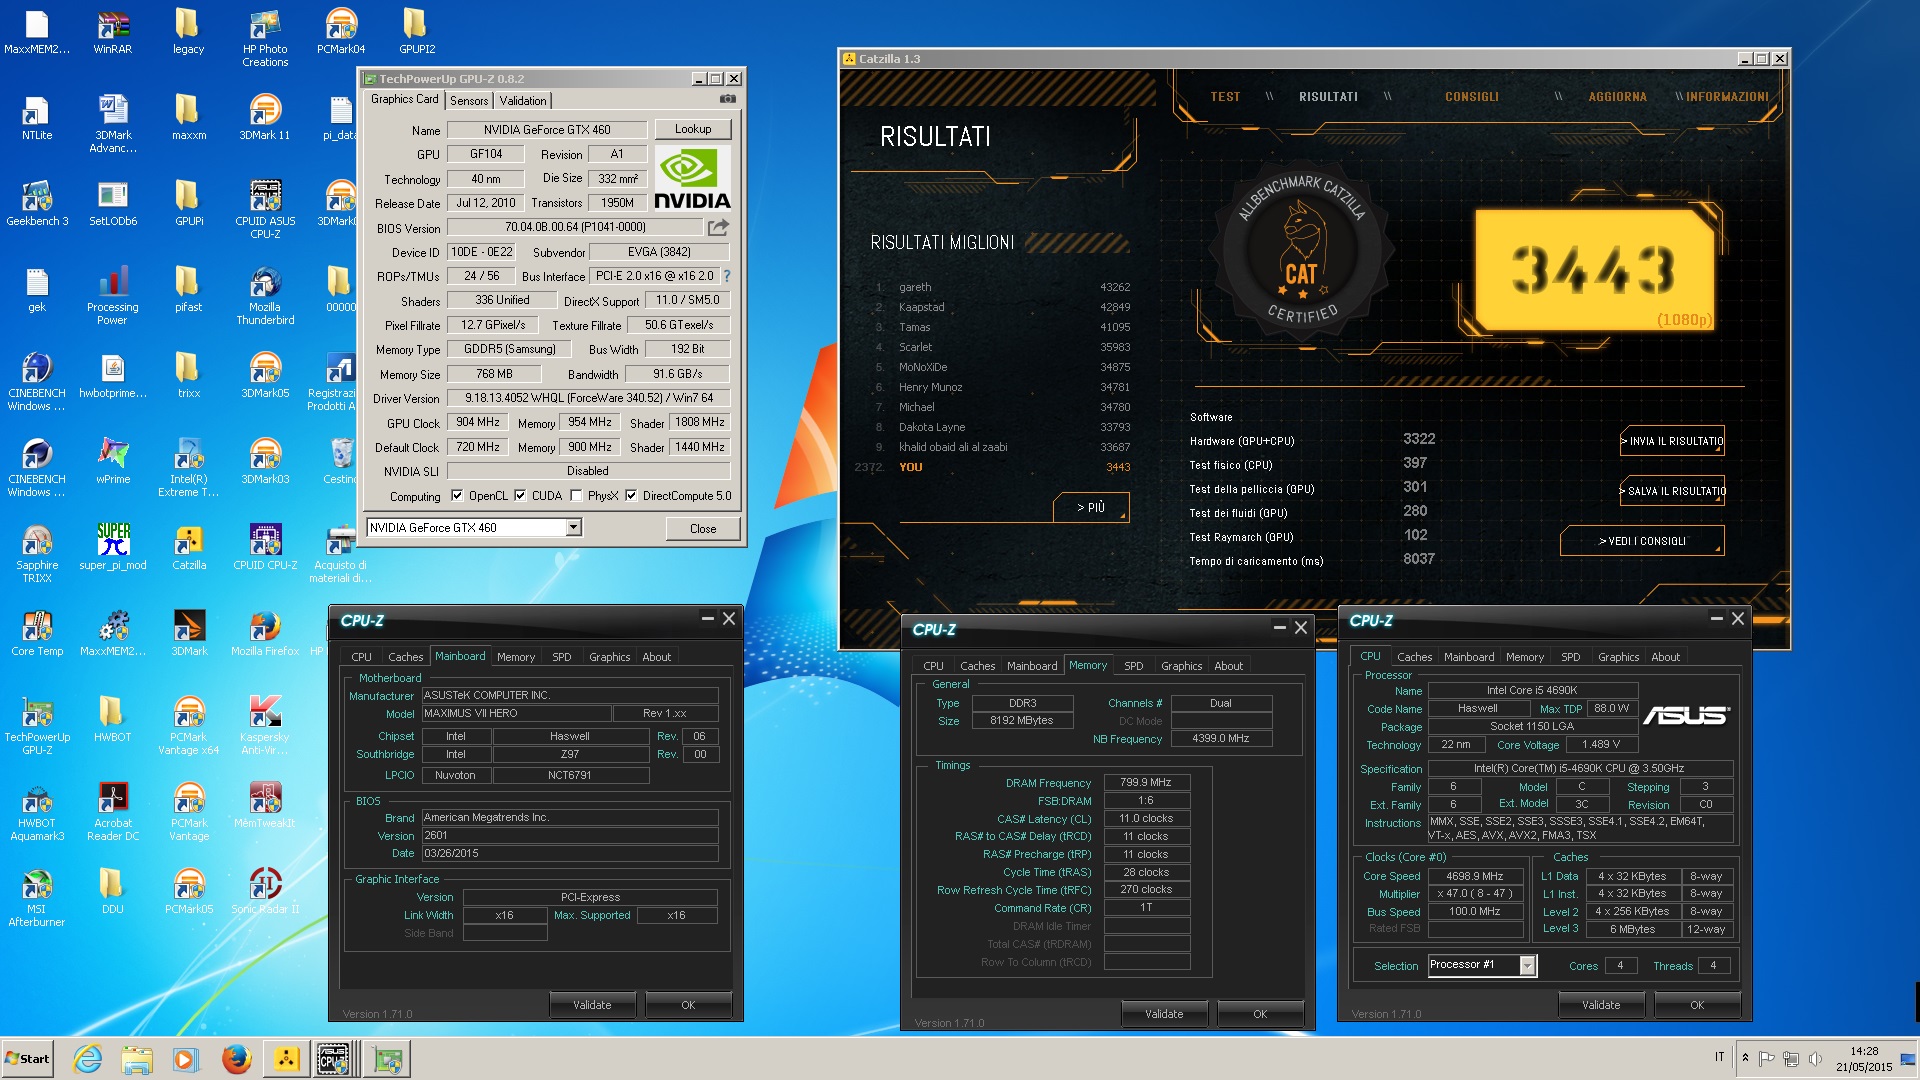Click the PIÙ button under results list

1091,507
